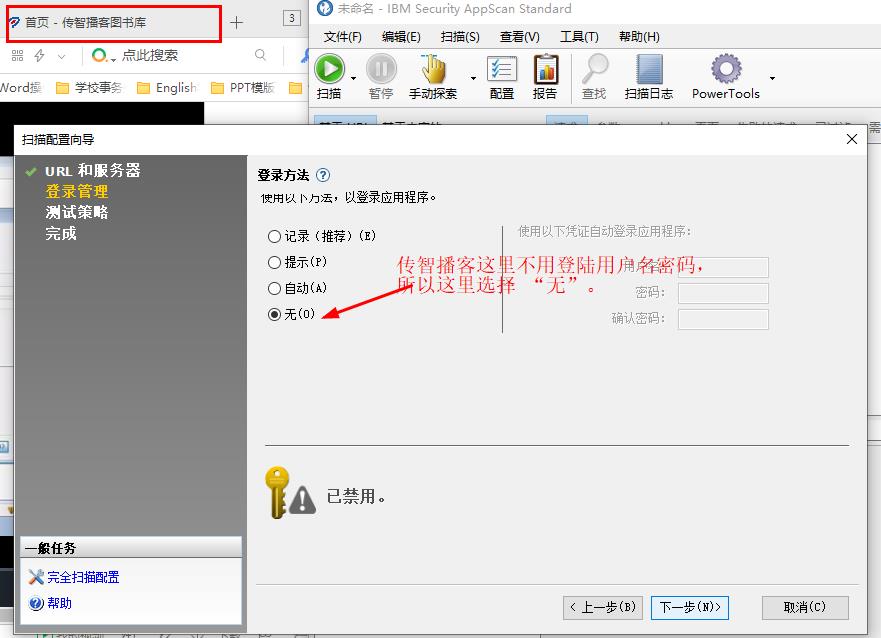This screenshot has width=881, height=638.
Task: Click the browser lightning bolt icon
Action: [39, 55]
